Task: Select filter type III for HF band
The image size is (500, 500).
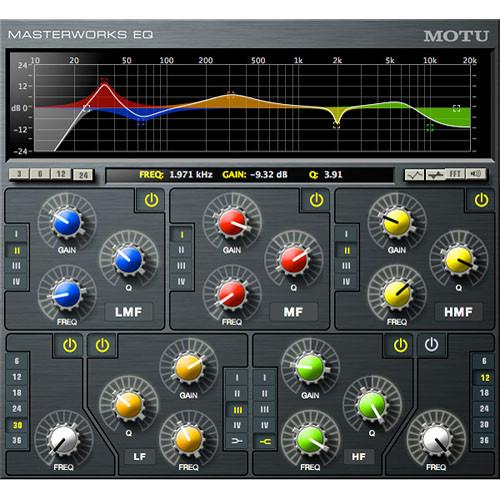Action: tap(265, 410)
